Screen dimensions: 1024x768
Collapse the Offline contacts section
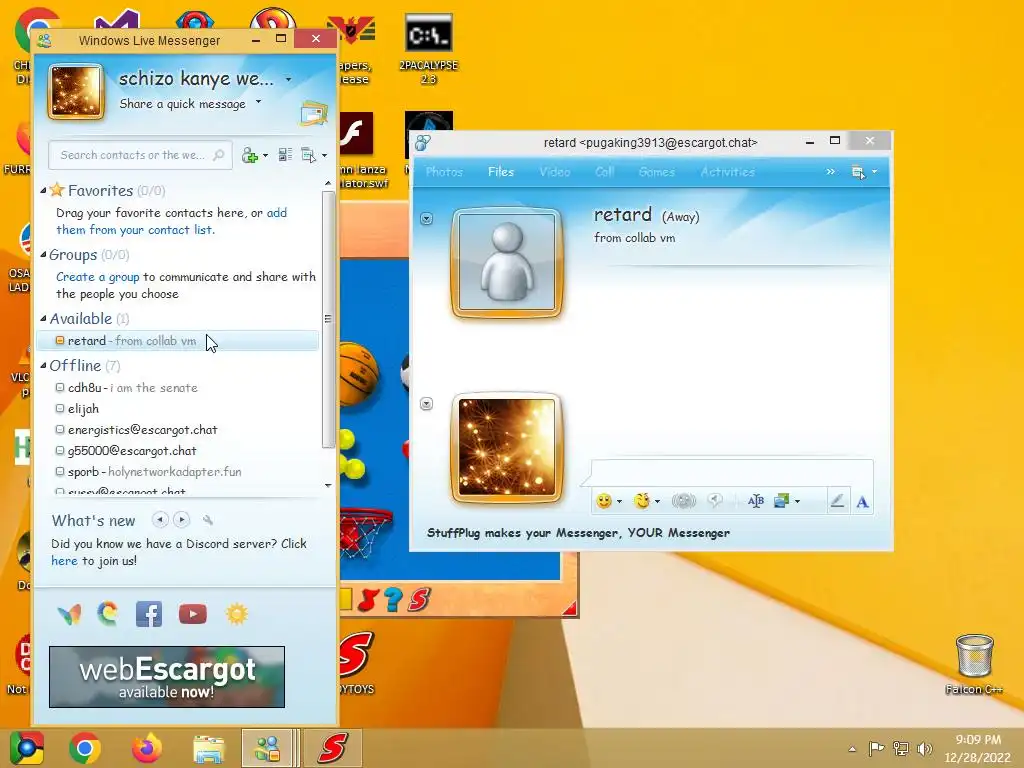coord(43,366)
